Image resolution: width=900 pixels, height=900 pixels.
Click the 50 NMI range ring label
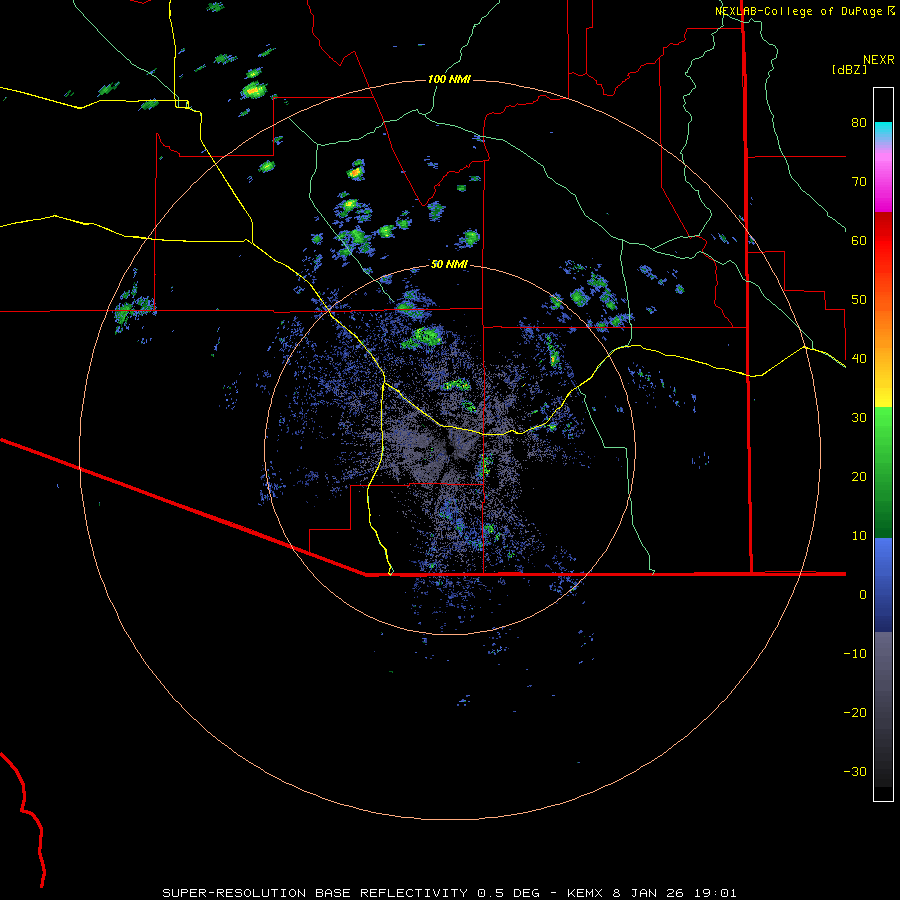(x=449, y=265)
